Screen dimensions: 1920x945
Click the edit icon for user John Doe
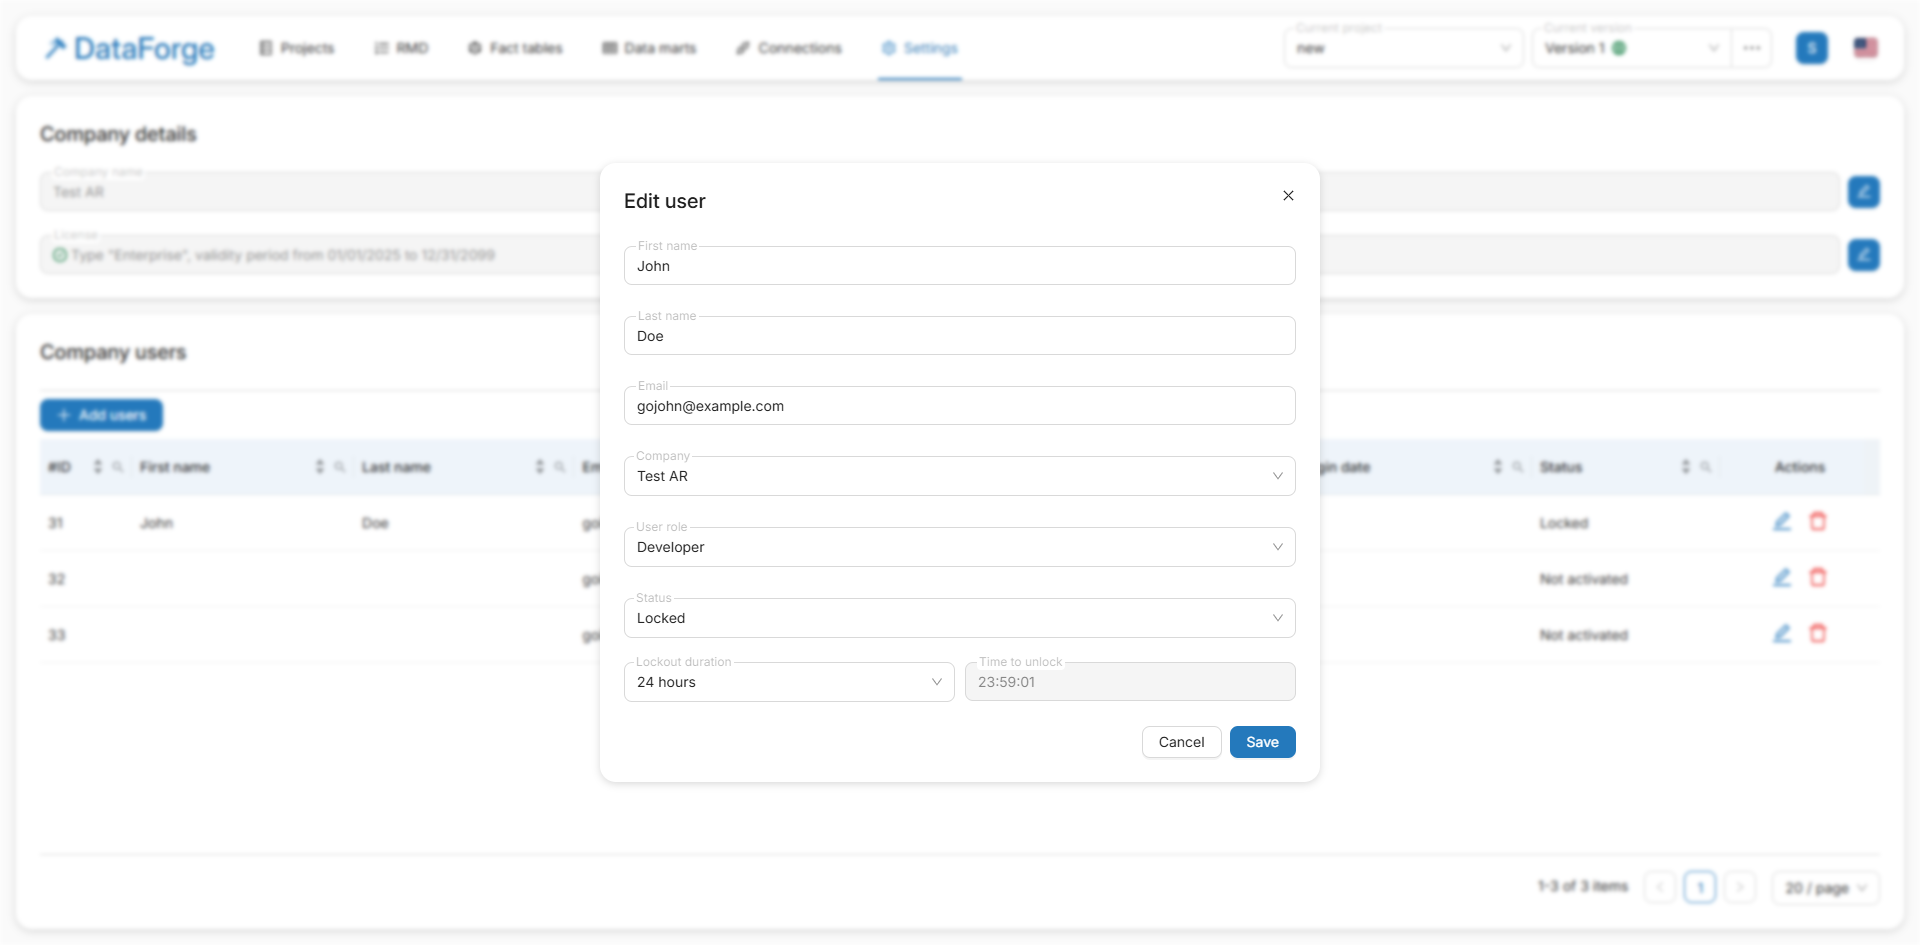pos(1782,522)
